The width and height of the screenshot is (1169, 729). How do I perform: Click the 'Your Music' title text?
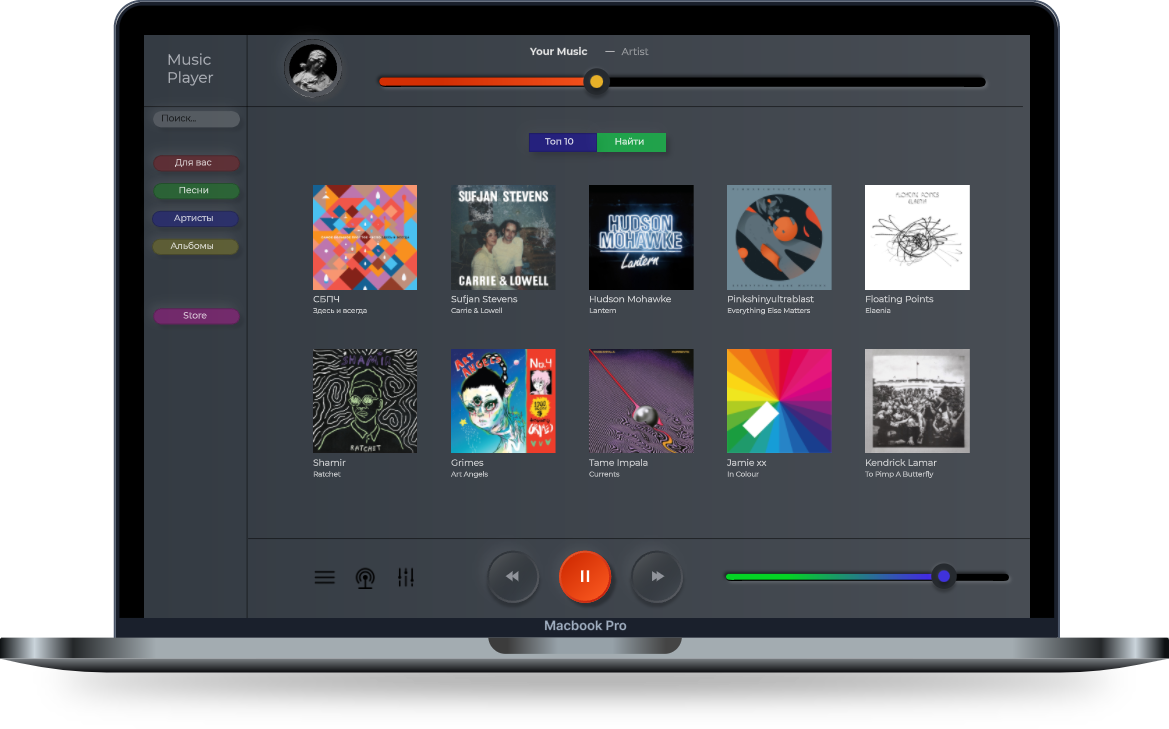[x=558, y=51]
